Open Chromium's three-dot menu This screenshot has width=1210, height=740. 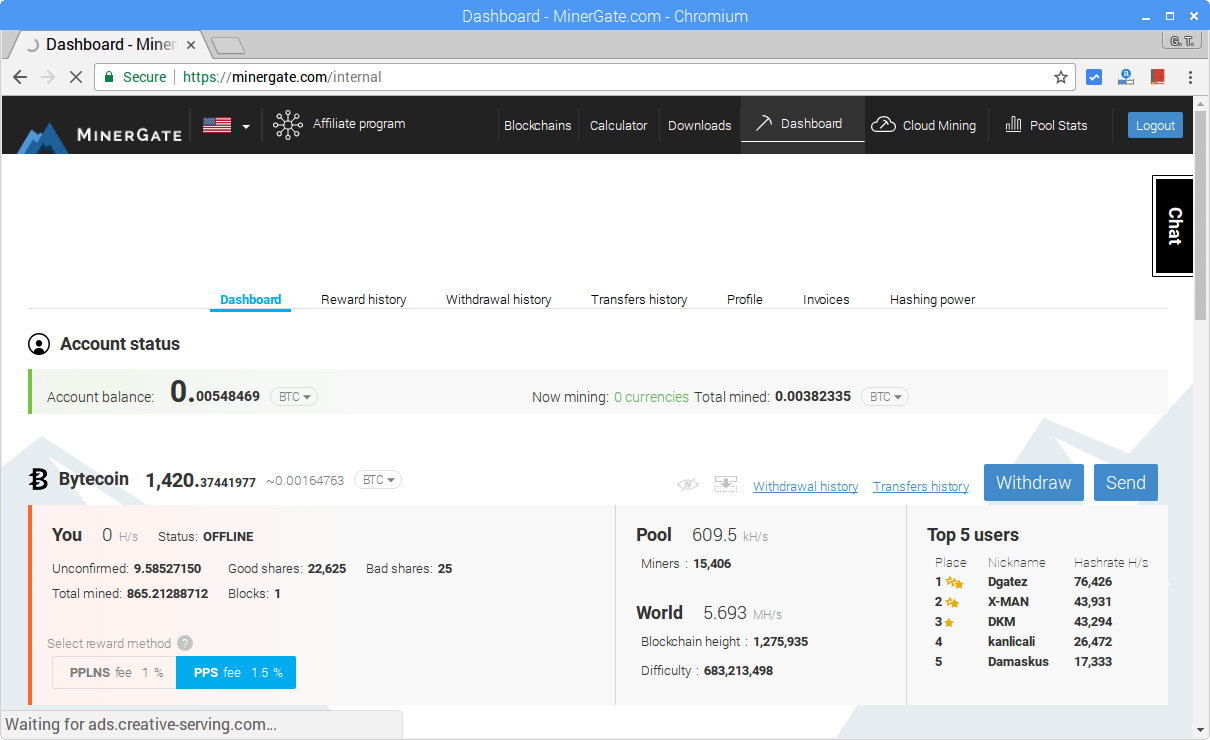[x=1189, y=77]
